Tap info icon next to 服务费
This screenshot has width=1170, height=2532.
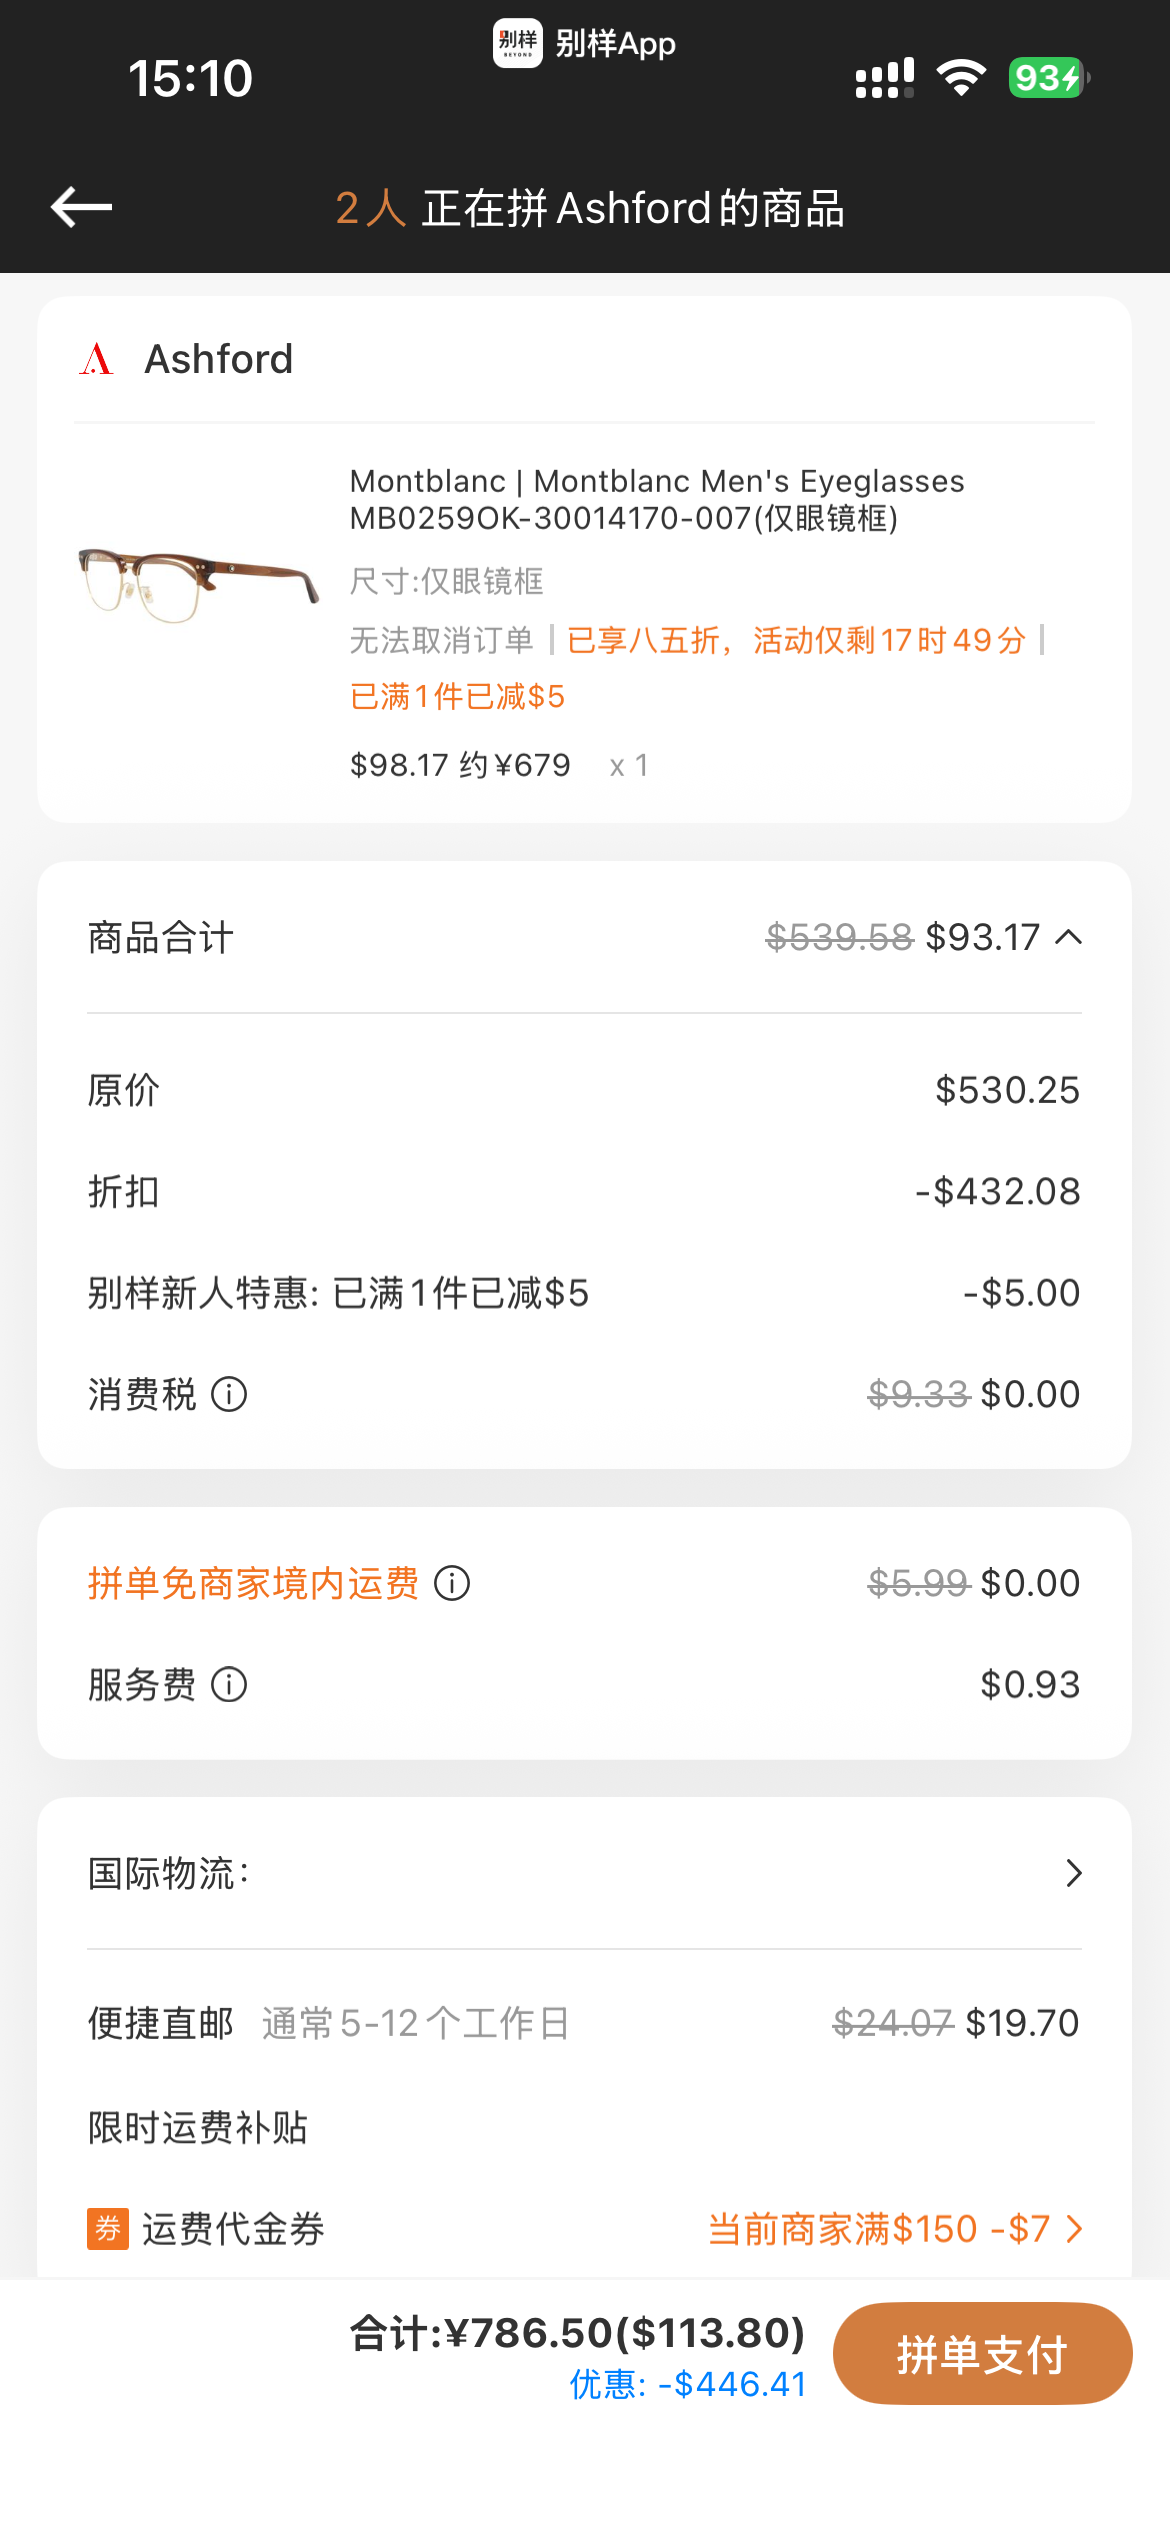pos(229,1685)
